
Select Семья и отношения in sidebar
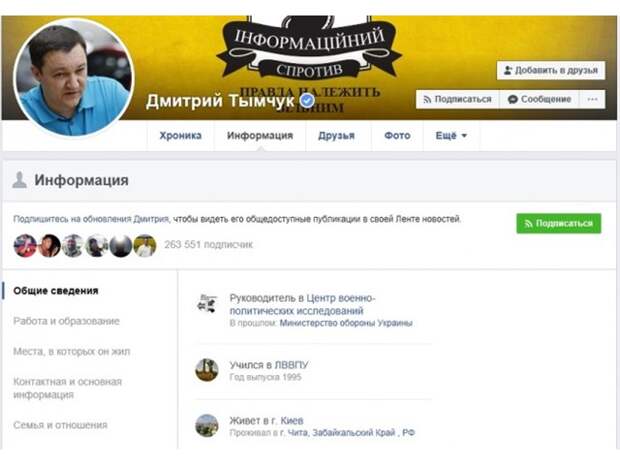[x=60, y=425]
